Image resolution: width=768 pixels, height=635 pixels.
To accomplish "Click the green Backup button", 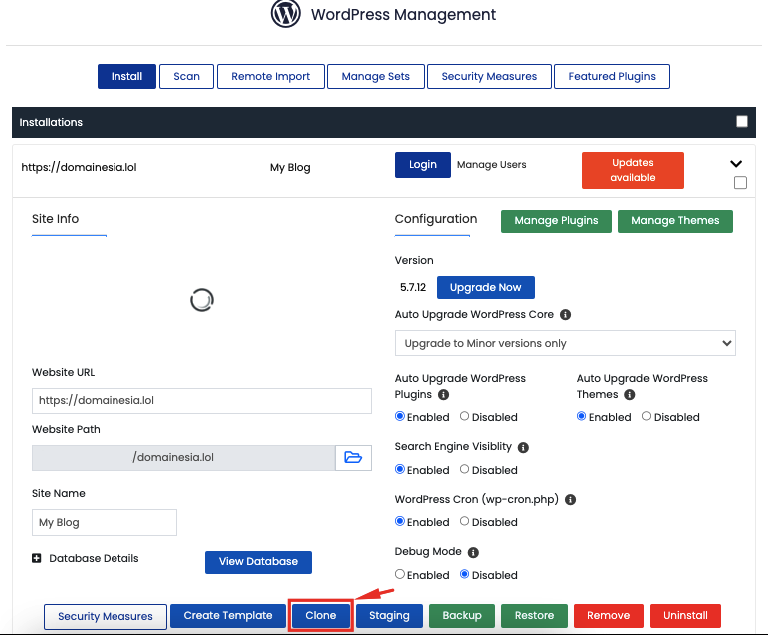I will tap(462, 616).
